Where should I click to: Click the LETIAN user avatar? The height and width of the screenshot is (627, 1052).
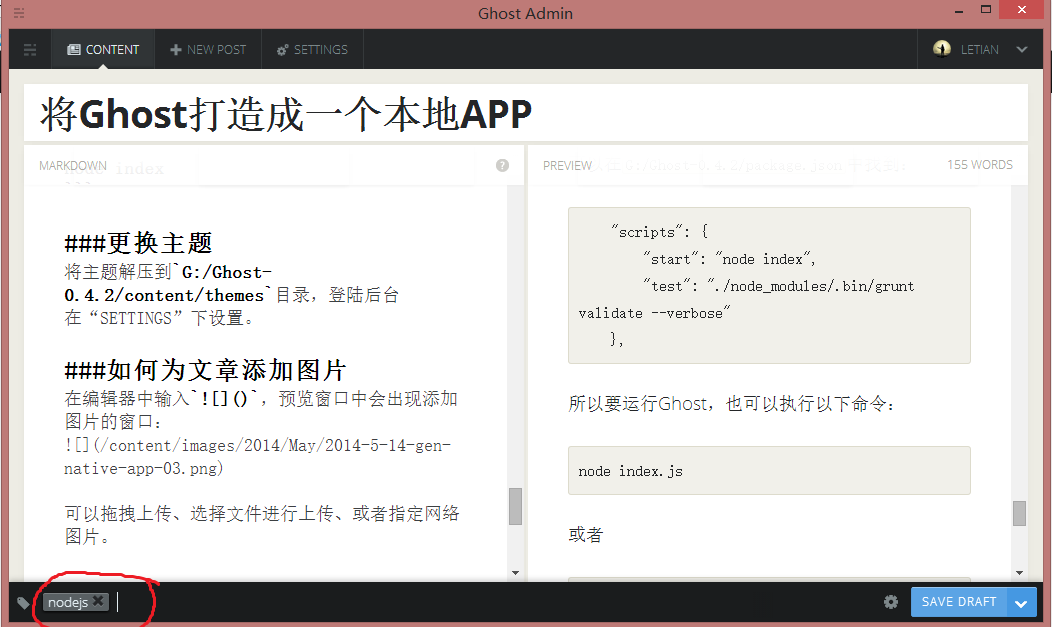pos(942,49)
